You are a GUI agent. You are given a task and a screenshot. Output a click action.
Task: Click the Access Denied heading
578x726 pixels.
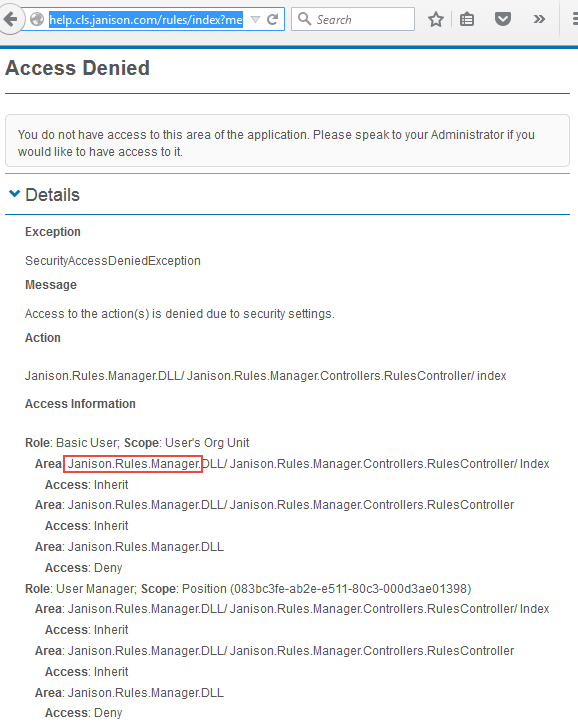pyautogui.click(x=77, y=68)
